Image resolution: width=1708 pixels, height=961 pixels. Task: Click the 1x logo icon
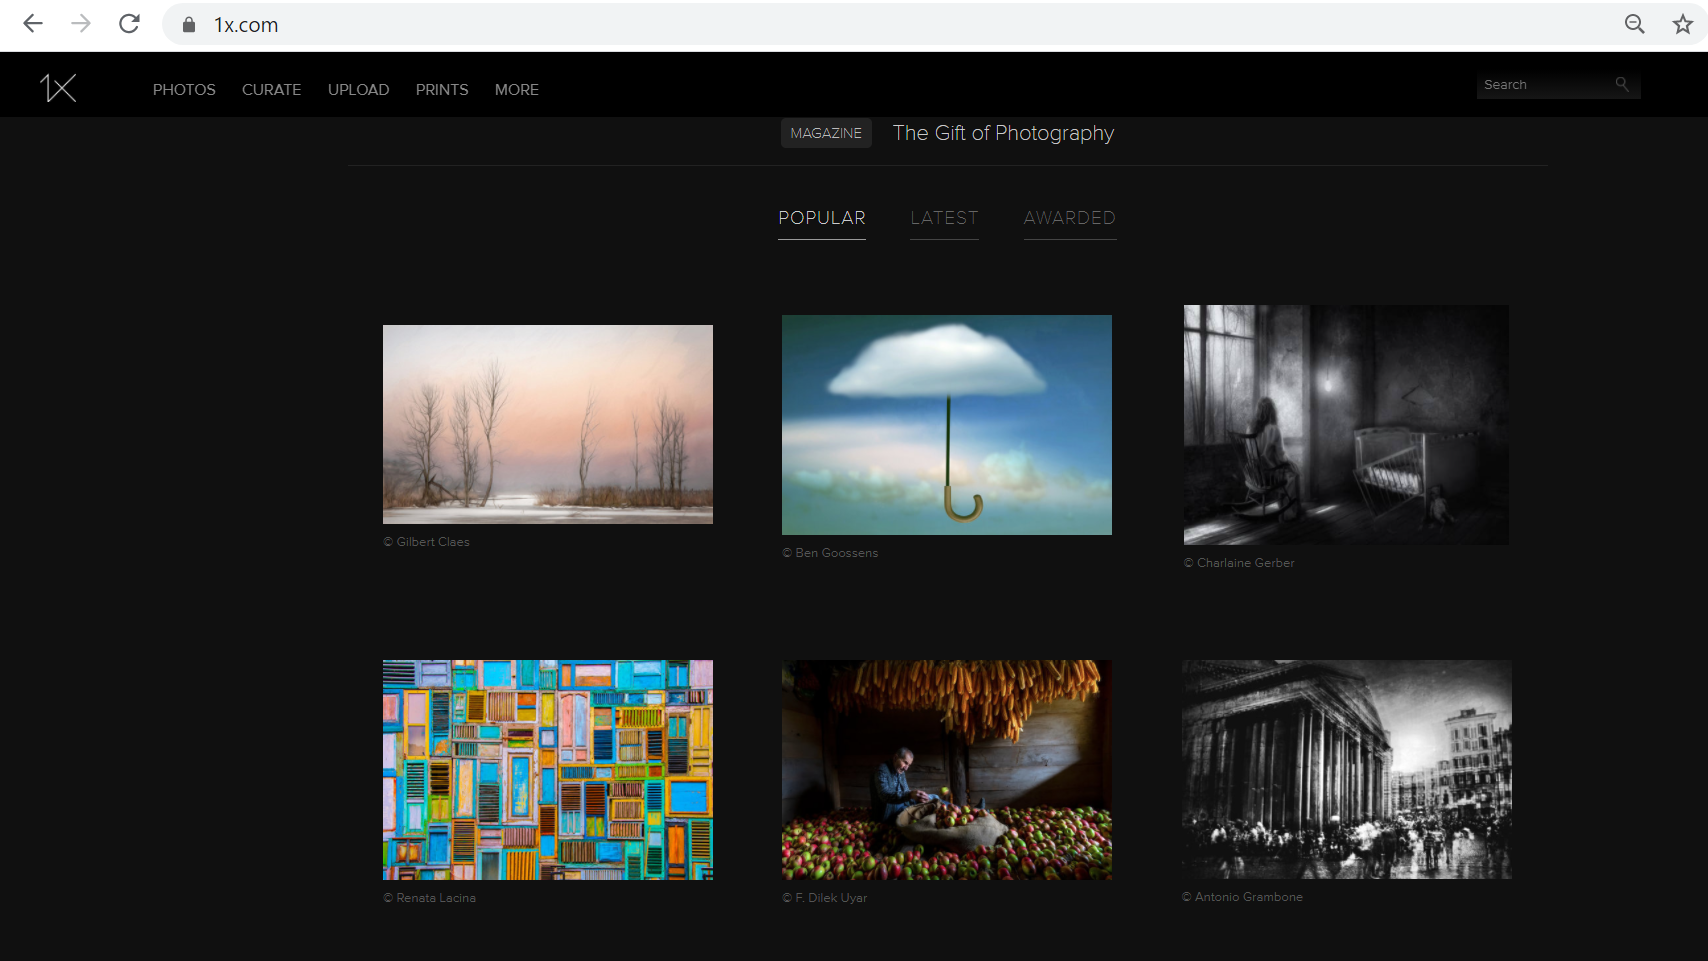coord(58,88)
